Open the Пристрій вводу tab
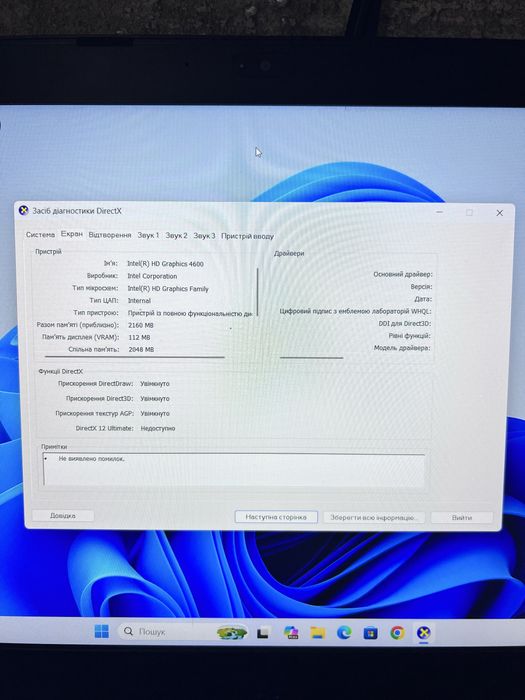This screenshot has height=700, width=525. click(247, 236)
